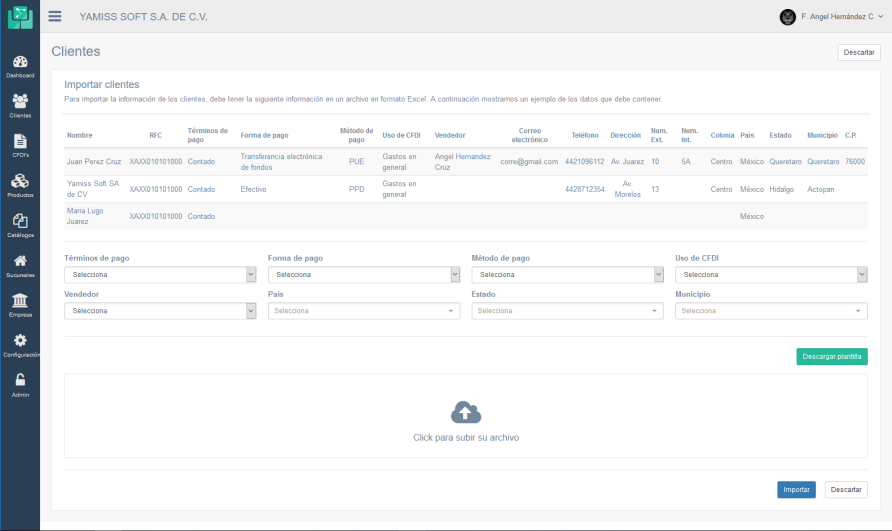Toggle the hamburger menu button
892x531 pixels.
coord(55,17)
